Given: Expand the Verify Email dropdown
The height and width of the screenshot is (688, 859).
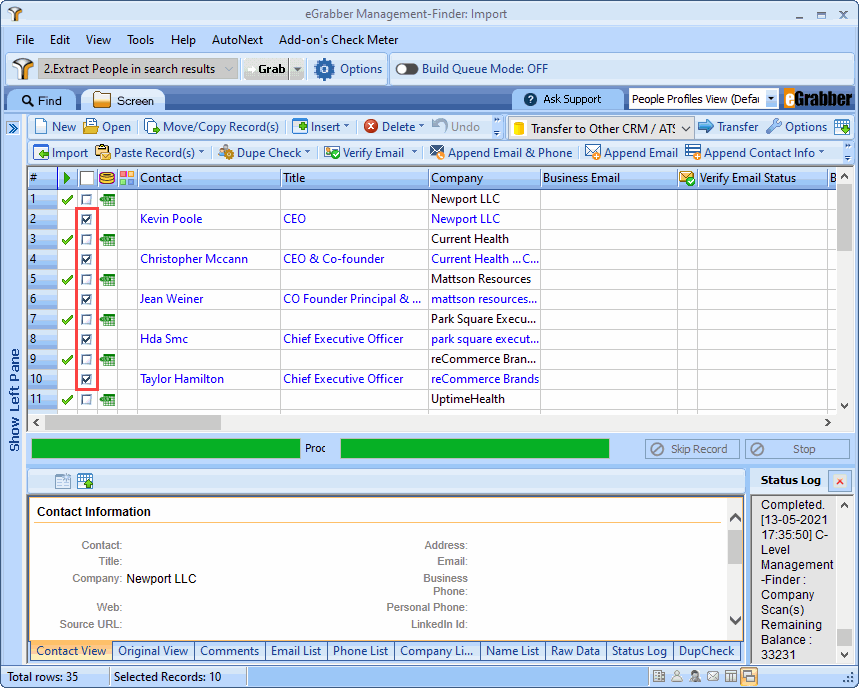Looking at the screenshot, I should (414, 152).
